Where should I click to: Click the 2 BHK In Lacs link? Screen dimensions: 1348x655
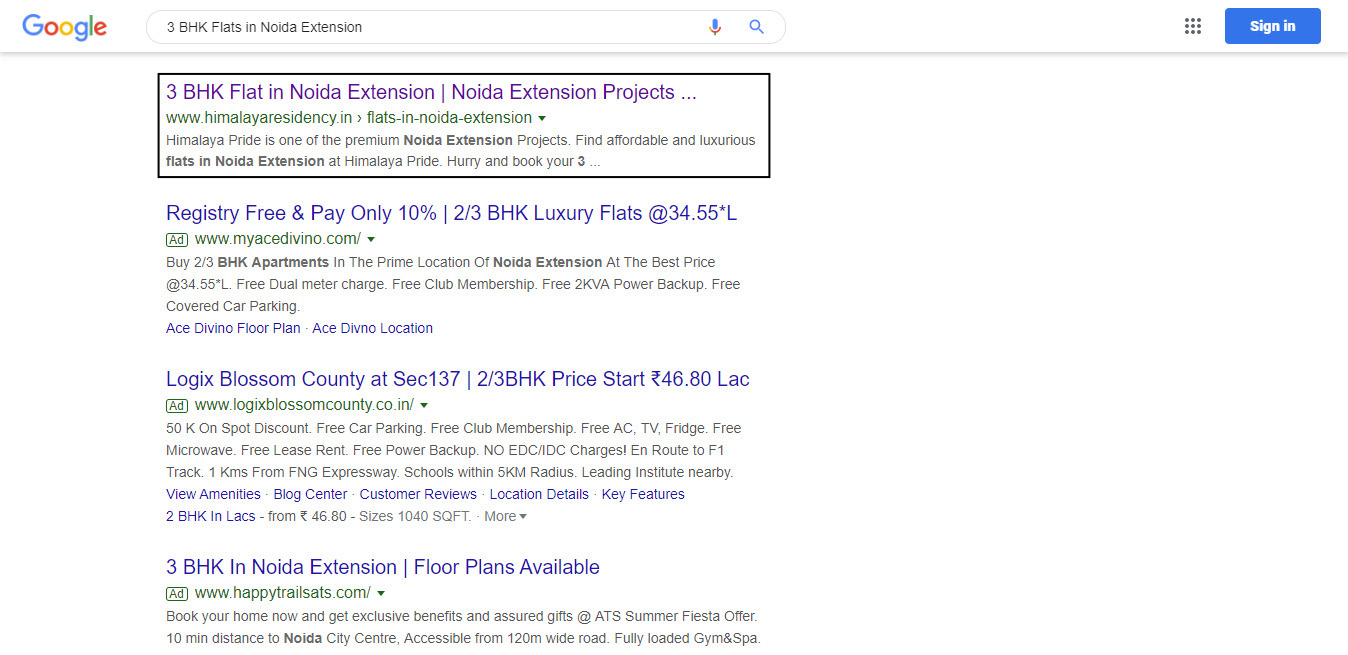click(x=210, y=516)
